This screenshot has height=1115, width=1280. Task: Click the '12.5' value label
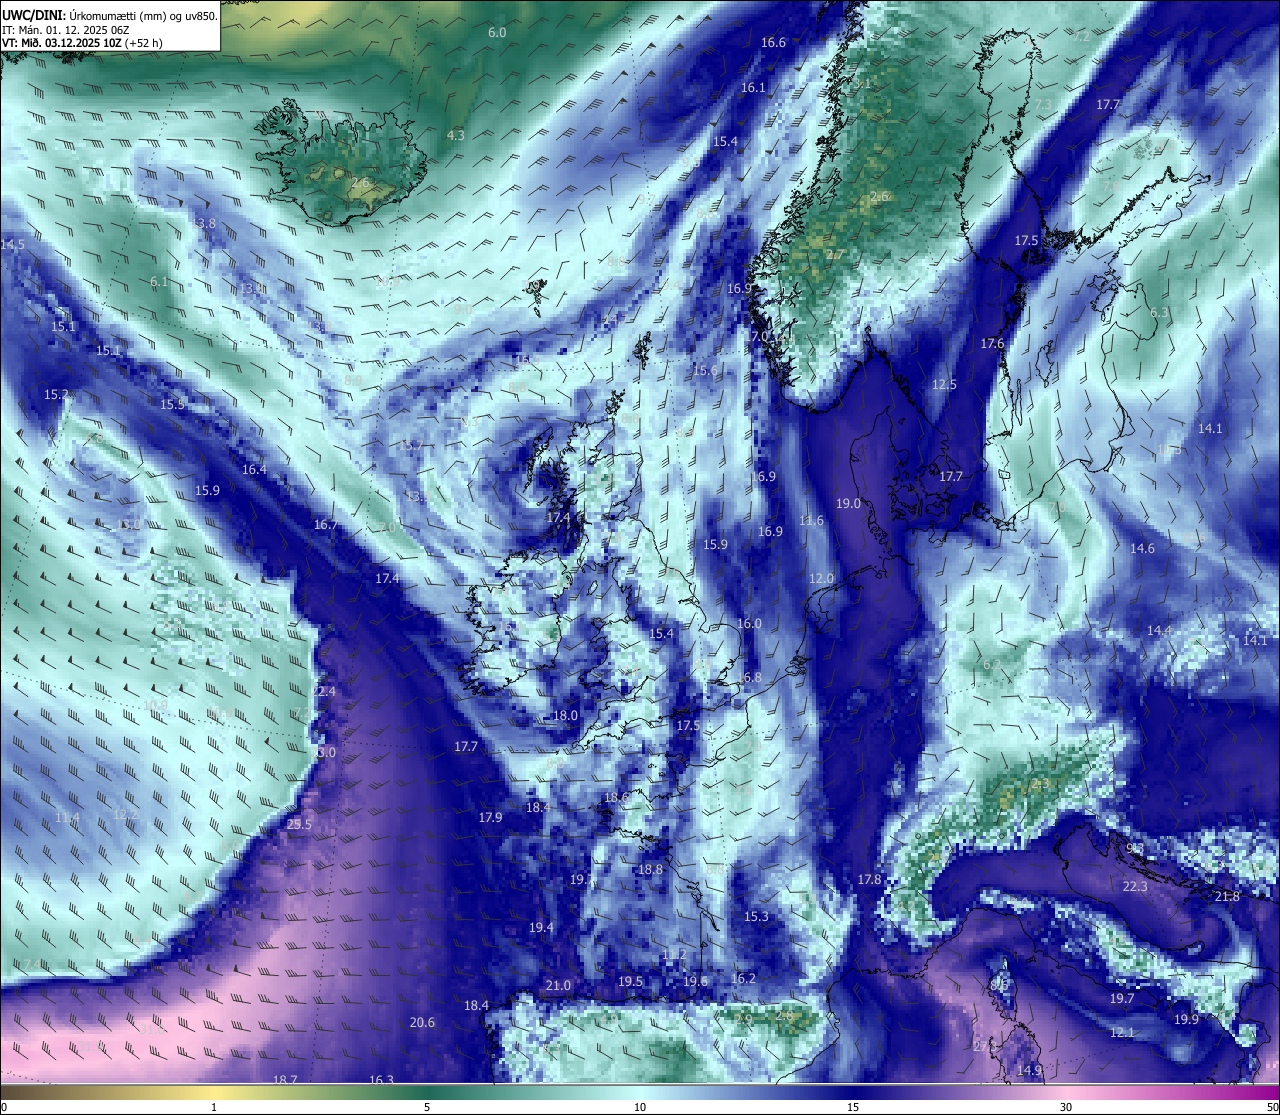click(944, 385)
